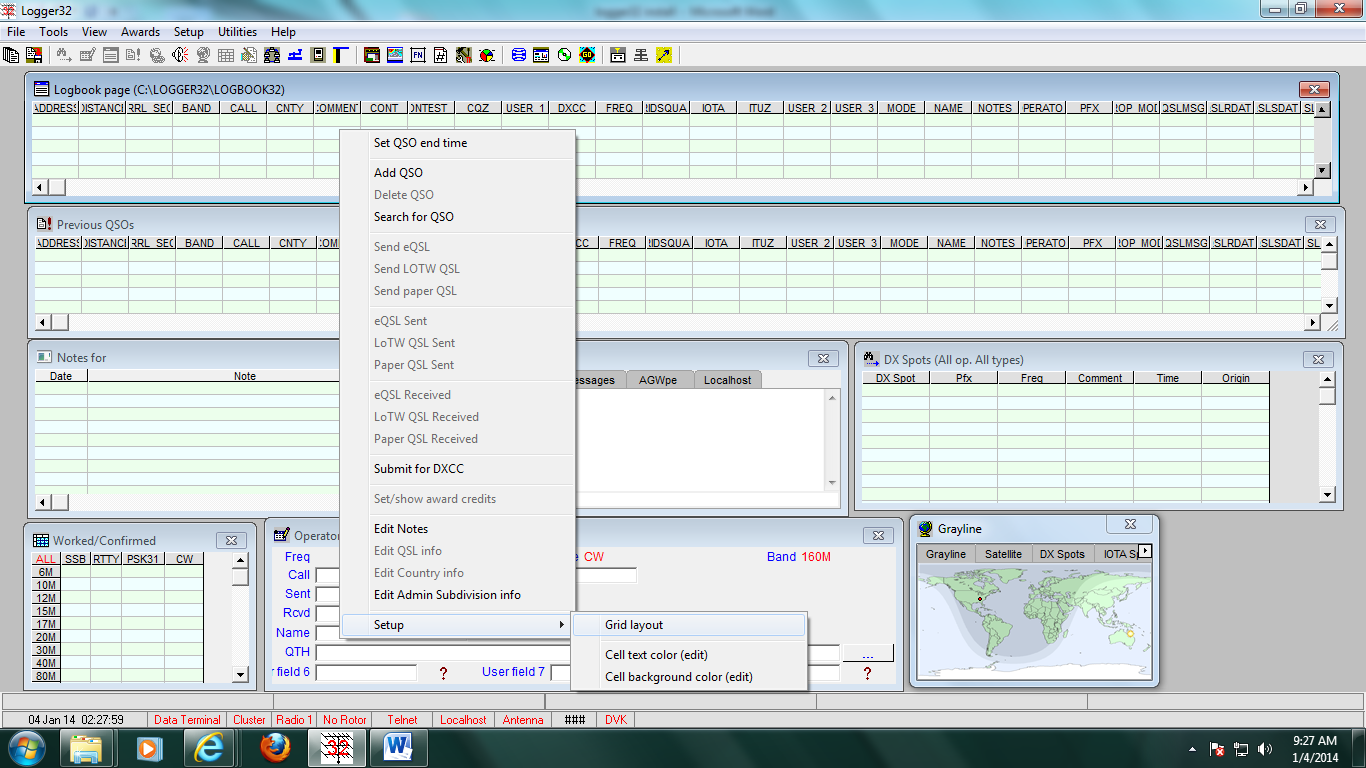Click the Previous QSOs panel title icon
The width and height of the screenshot is (1366, 768).
pos(44,224)
